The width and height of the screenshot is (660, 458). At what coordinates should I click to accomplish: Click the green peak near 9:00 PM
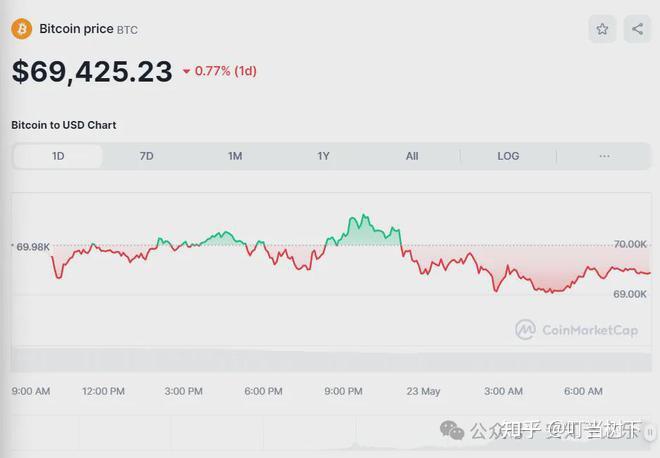(363, 216)
